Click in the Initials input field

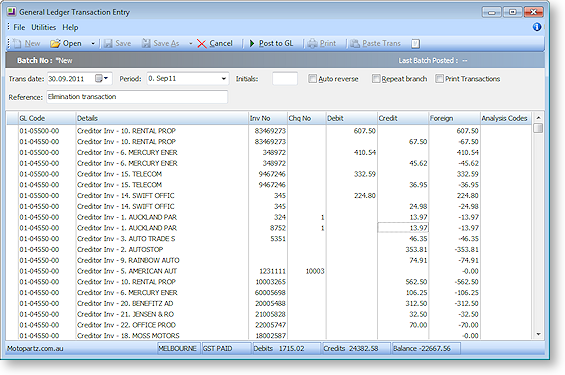pos(285,79)
